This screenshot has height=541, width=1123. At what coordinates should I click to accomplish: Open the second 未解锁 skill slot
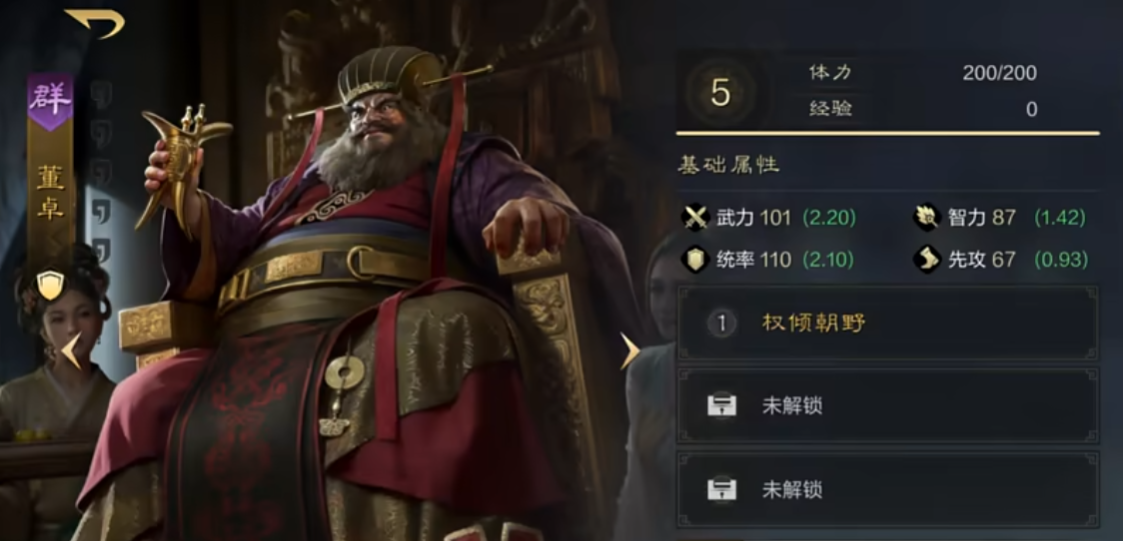pyautogui.click(x=888, y=490)
